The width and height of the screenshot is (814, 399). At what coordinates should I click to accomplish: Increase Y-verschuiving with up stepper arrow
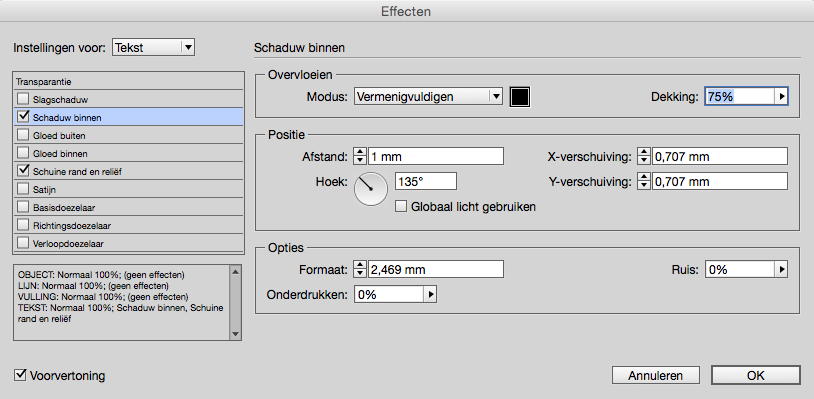pyautogui.click(x=644, y=177)
